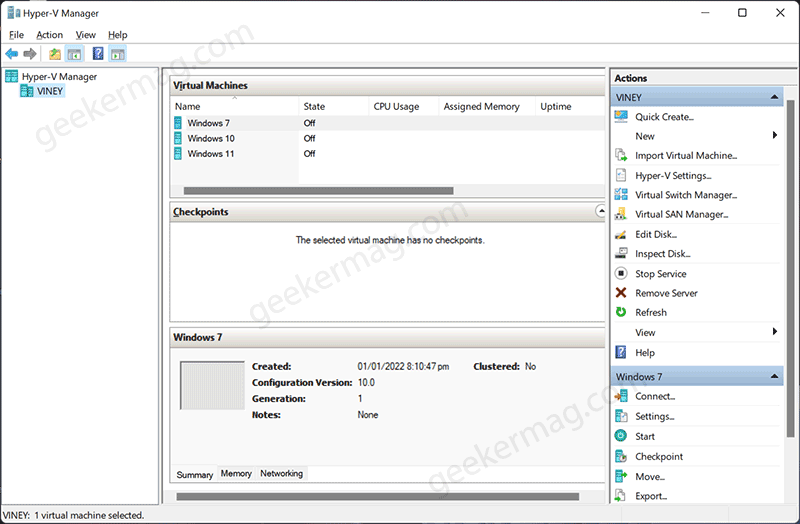Click the Stop Service icon
Image resolution: width=800 pixels, height=524 pixels.
tap(621, 273)
